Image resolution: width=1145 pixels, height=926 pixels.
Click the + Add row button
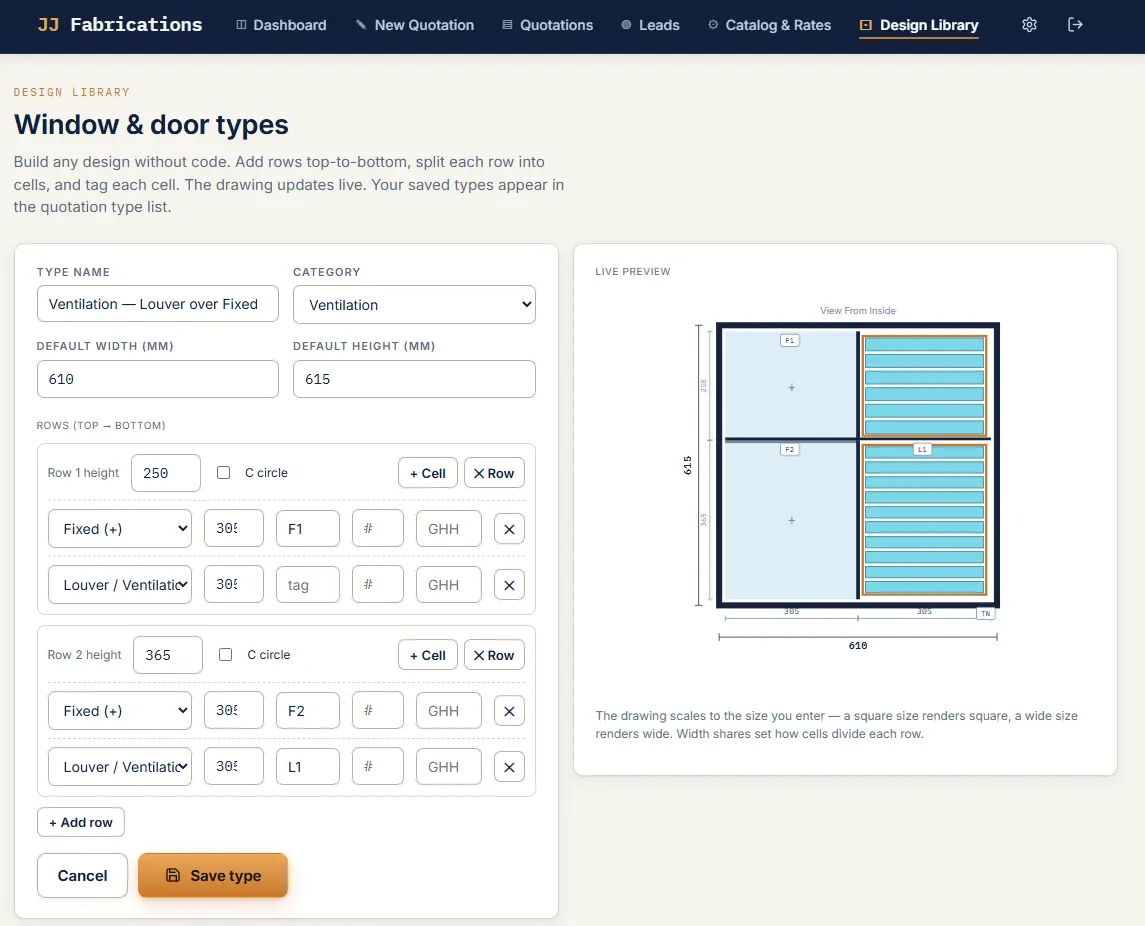pos(81,822)
